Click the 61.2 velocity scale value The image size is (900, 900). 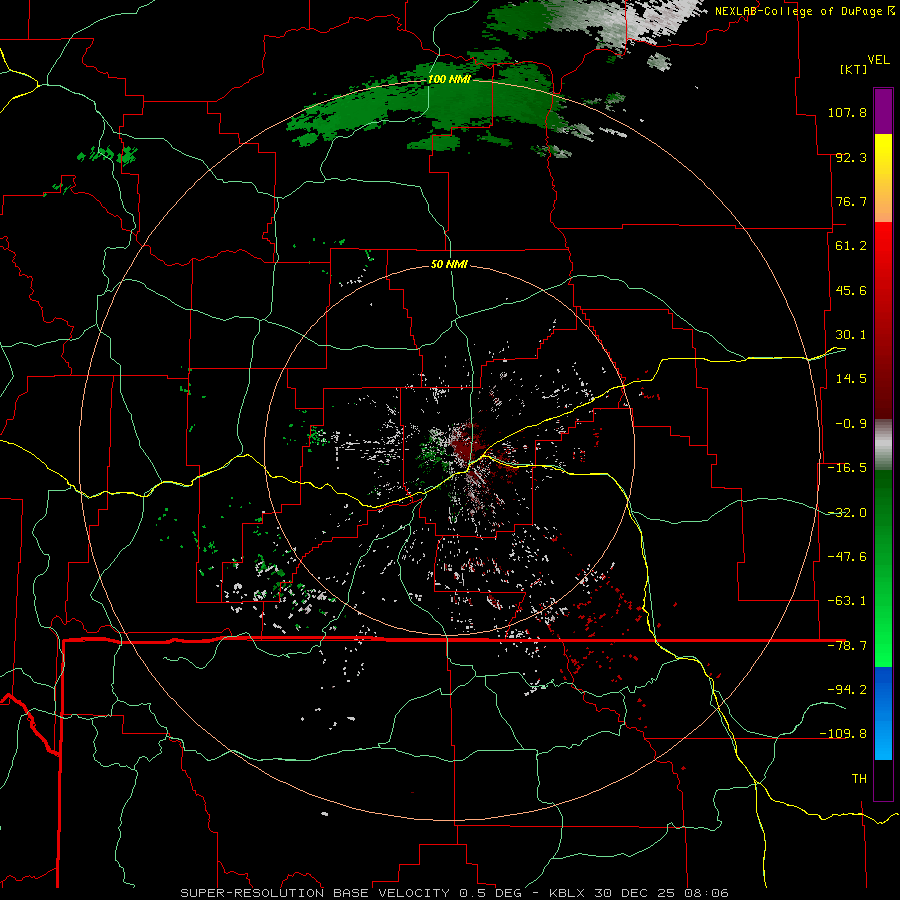[851, 246]
